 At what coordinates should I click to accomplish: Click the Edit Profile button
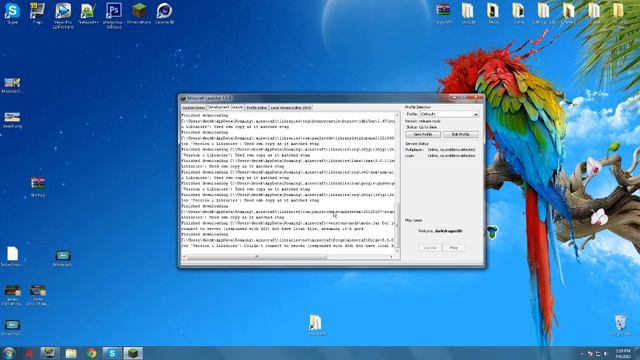coord(460,134)
